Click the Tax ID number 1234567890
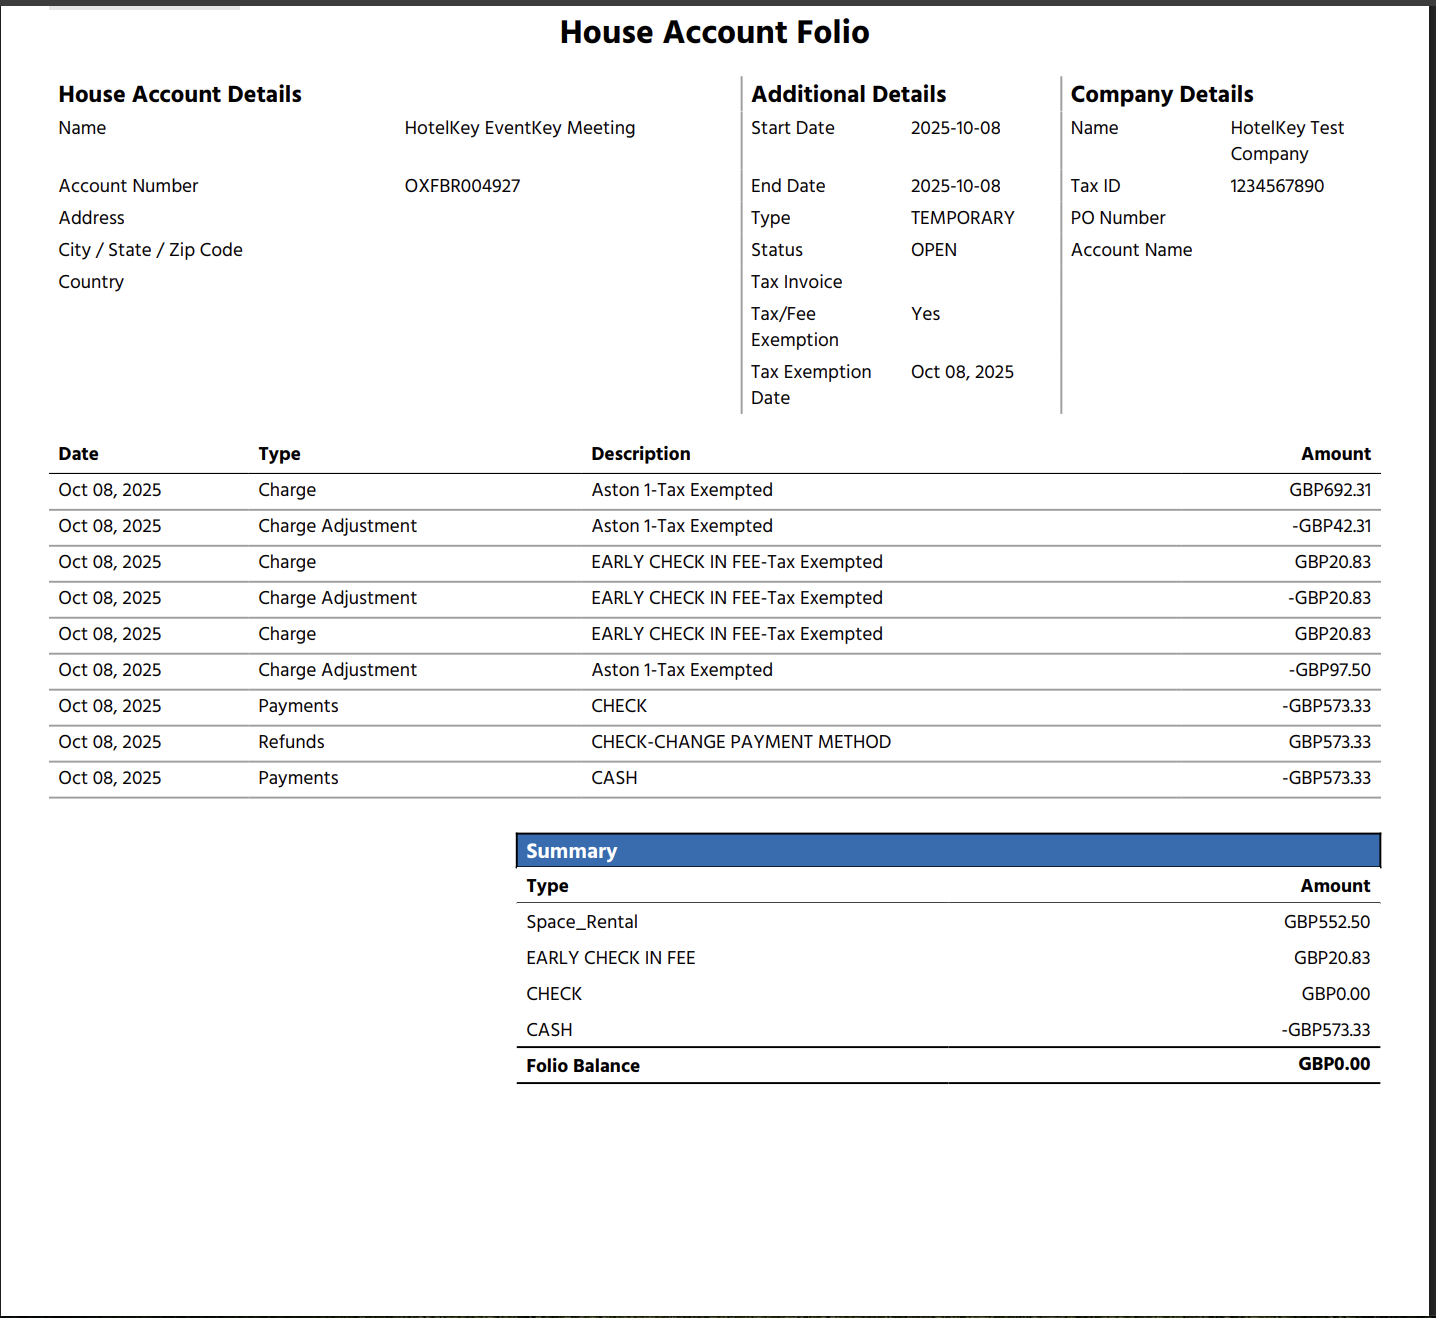This screenshot has height=1318, width=1436. click(1276, 186)
